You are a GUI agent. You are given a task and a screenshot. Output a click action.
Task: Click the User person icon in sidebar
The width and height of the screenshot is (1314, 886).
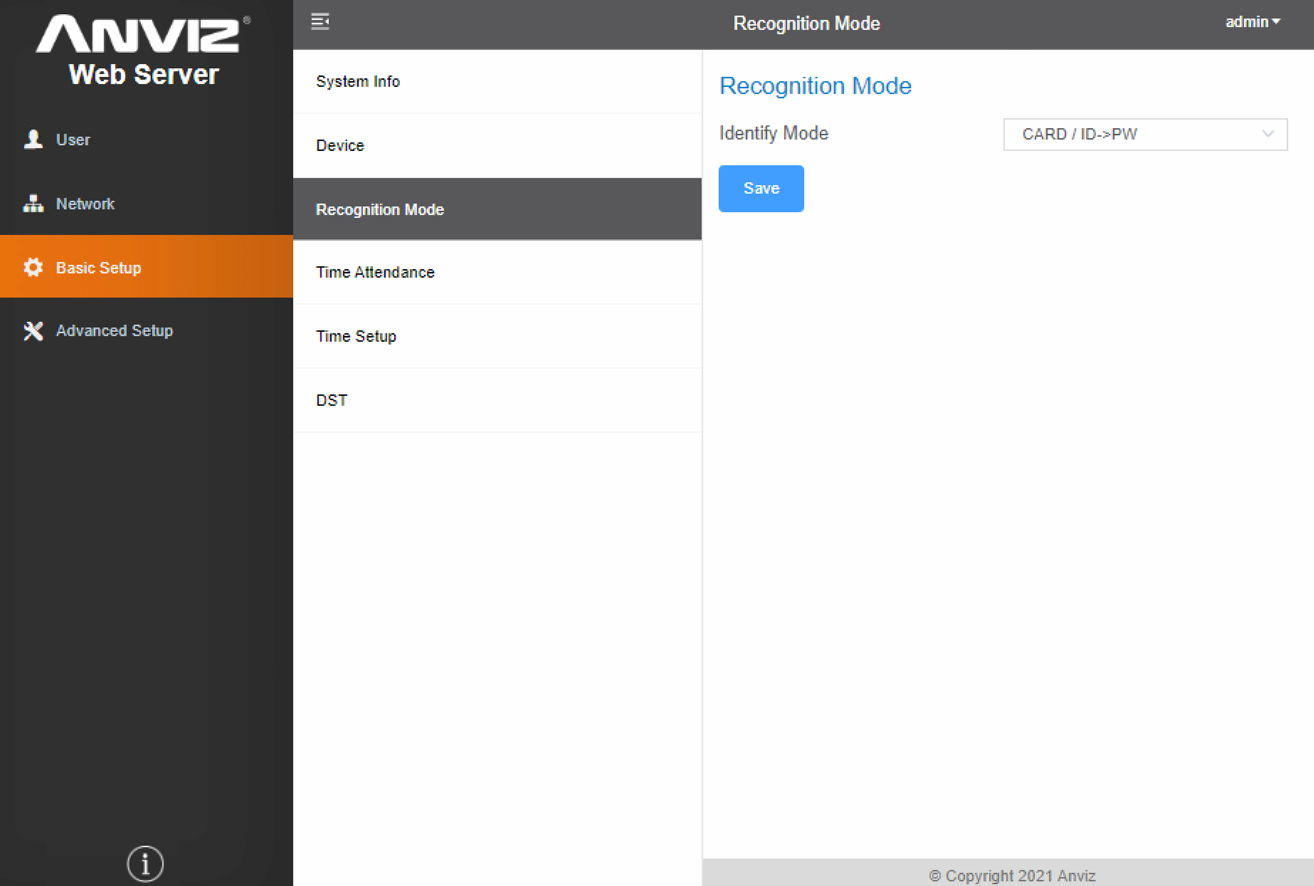[x=34, y=140]
